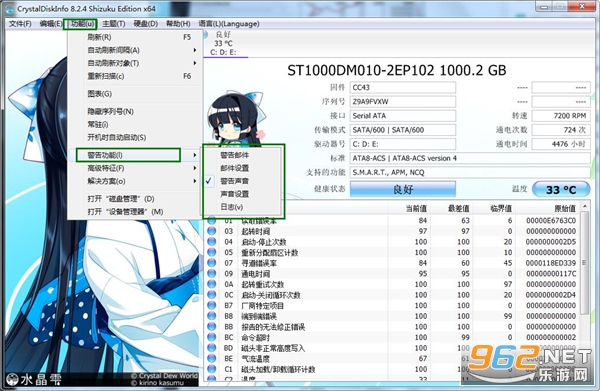Click the blue status orb for attribute 0C

point(212,295)
